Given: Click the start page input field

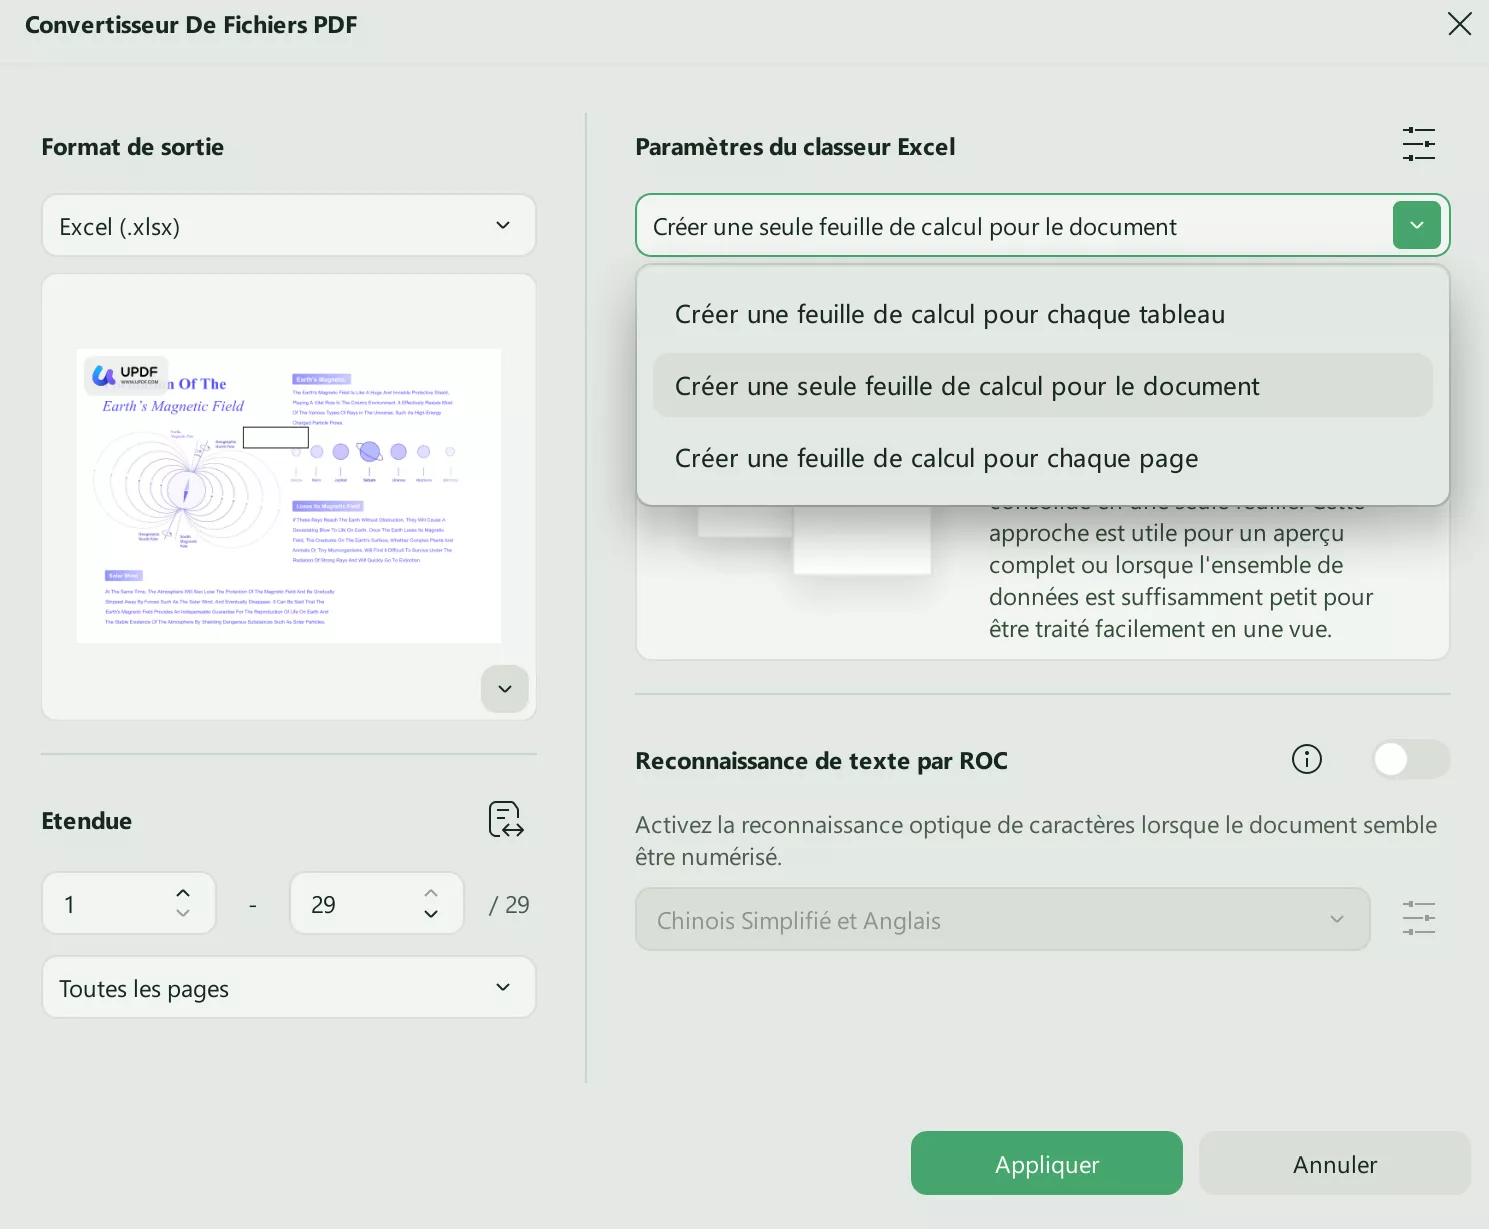Looking at the screenshot, I should click(x=105, y=904).
